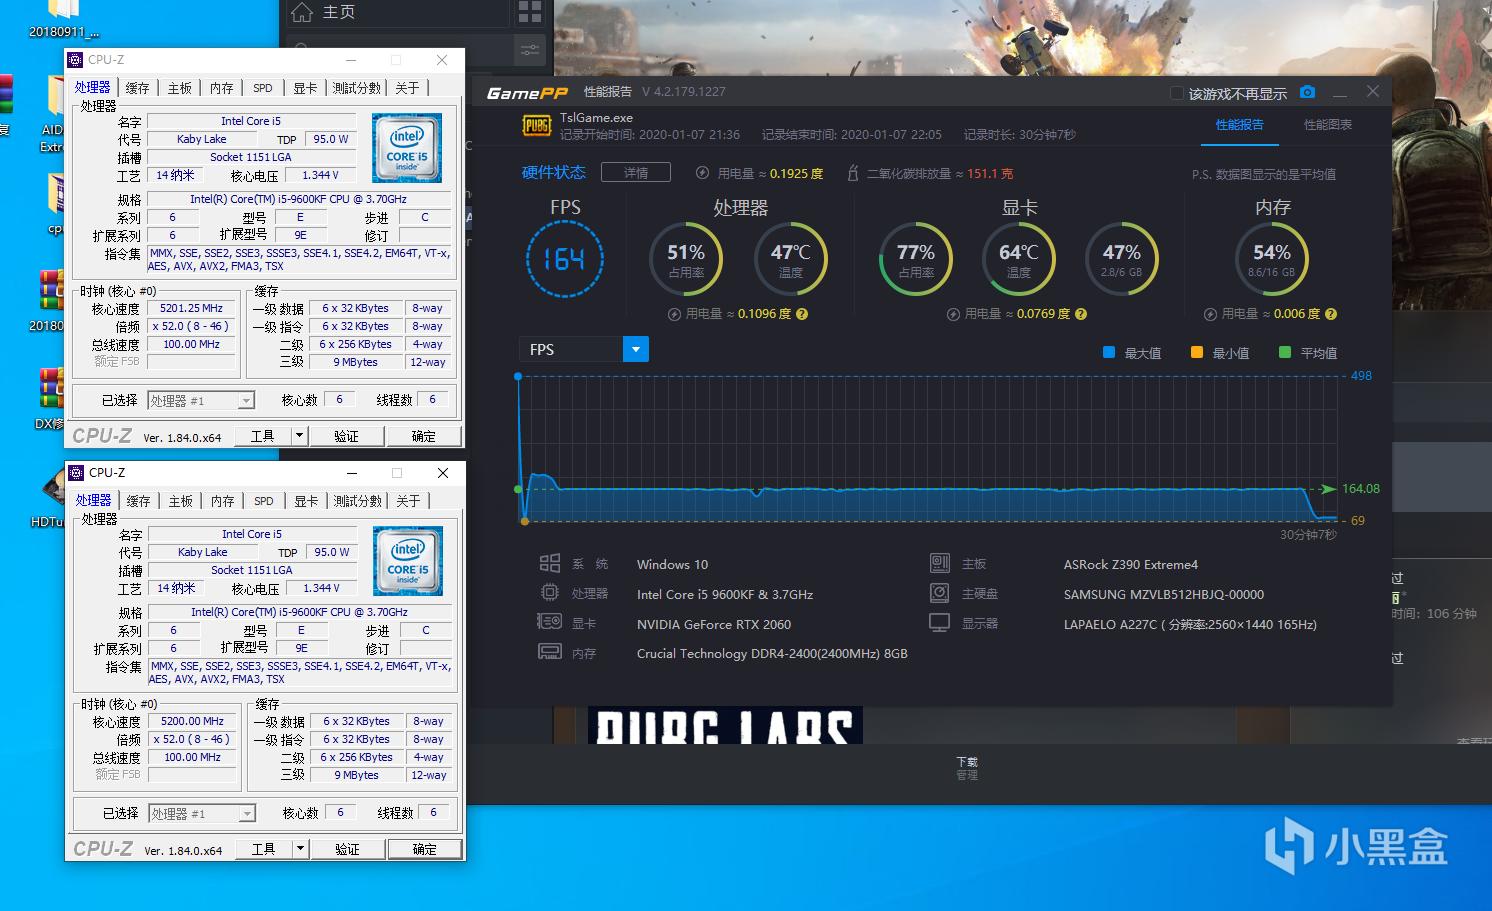The image size is (1492, 911).
Task: Click the GPU power usage help icon
Action: click(1081, 314)
